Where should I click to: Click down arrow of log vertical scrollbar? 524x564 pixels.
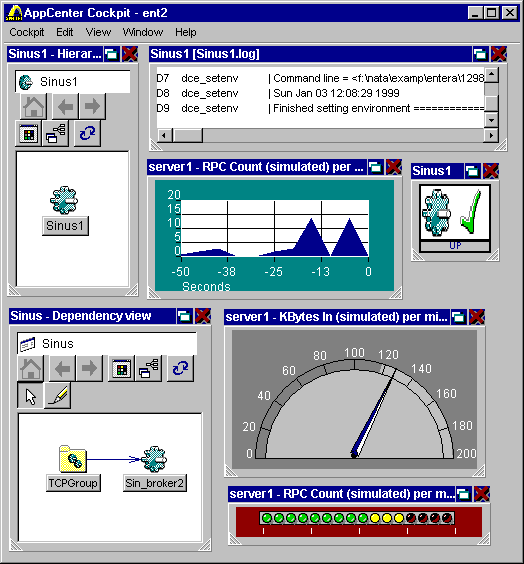[491, 120]
